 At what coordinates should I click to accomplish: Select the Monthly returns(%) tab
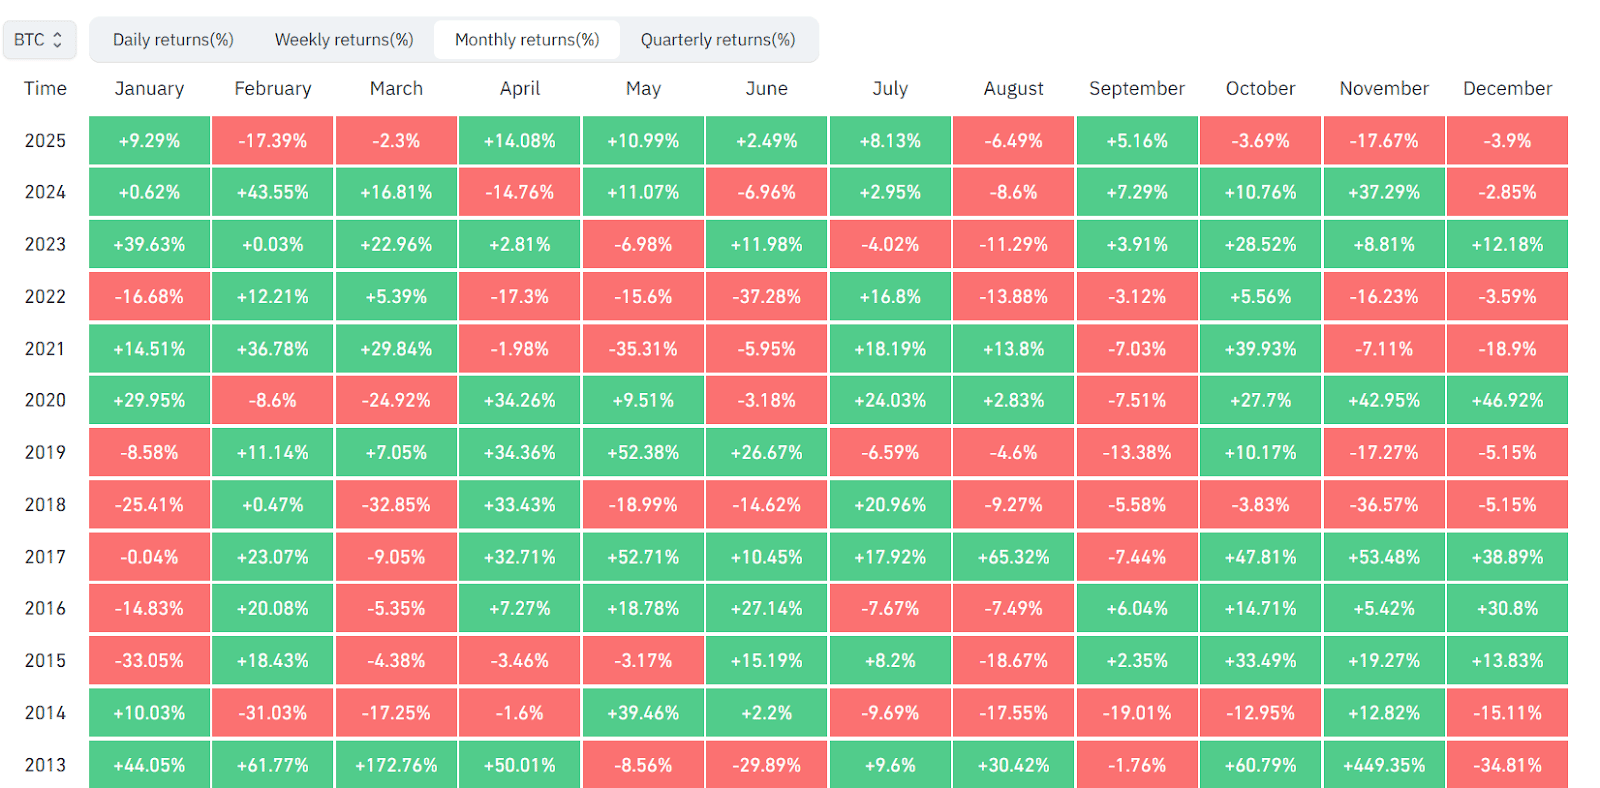(527, 40)
